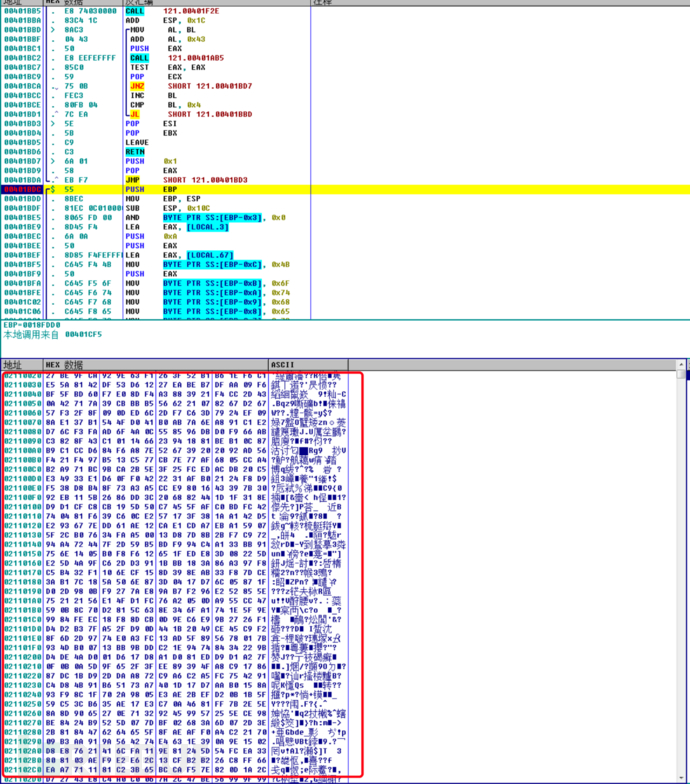Viewport: 690px width, 784px height.
Task: Select MOV BYTE PTR SS:[EBP-0xB], 0x6F
Action: coord(208,284)
